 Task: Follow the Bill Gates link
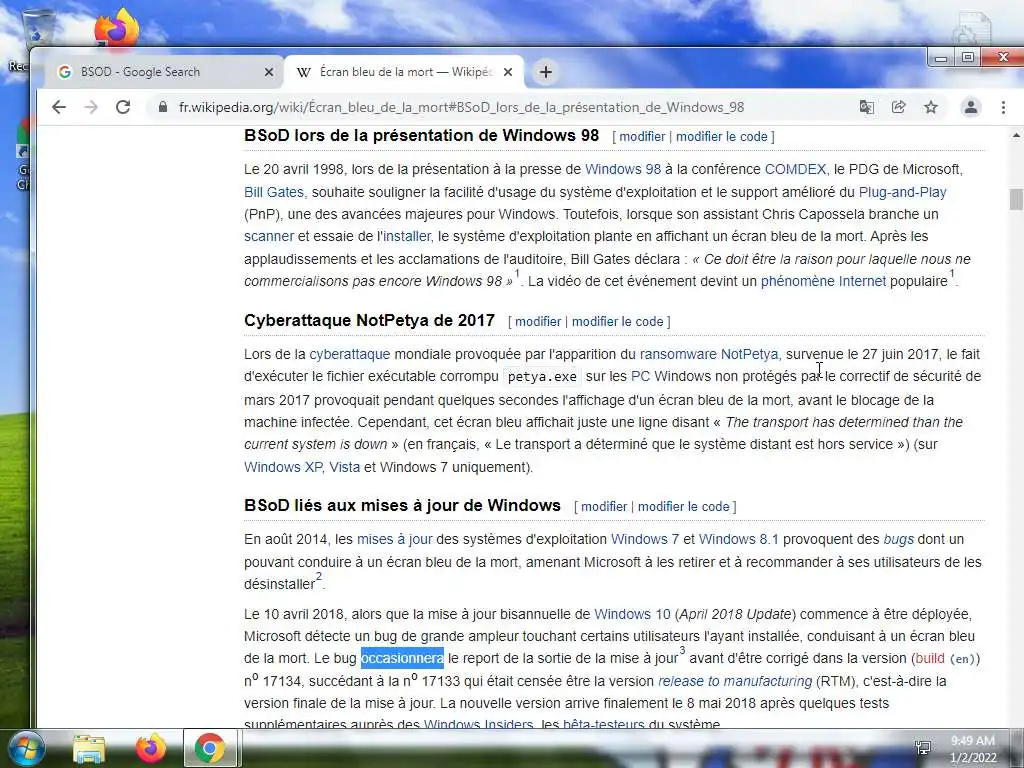tap(274, 192)
